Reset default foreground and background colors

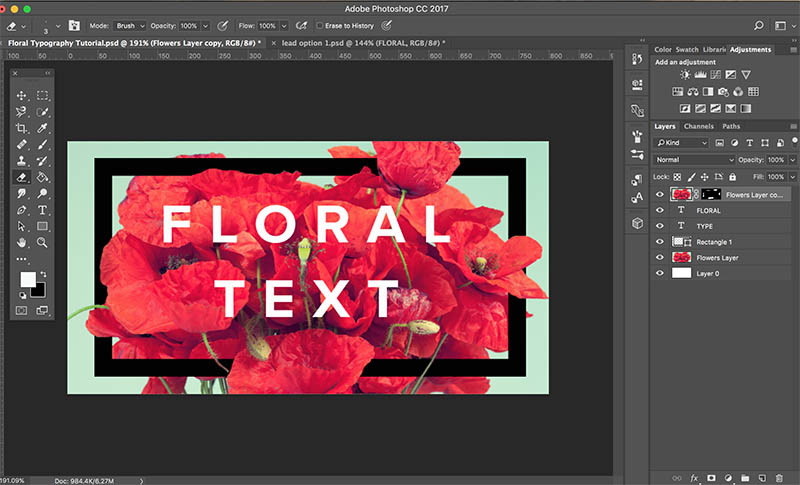point(22,295)
